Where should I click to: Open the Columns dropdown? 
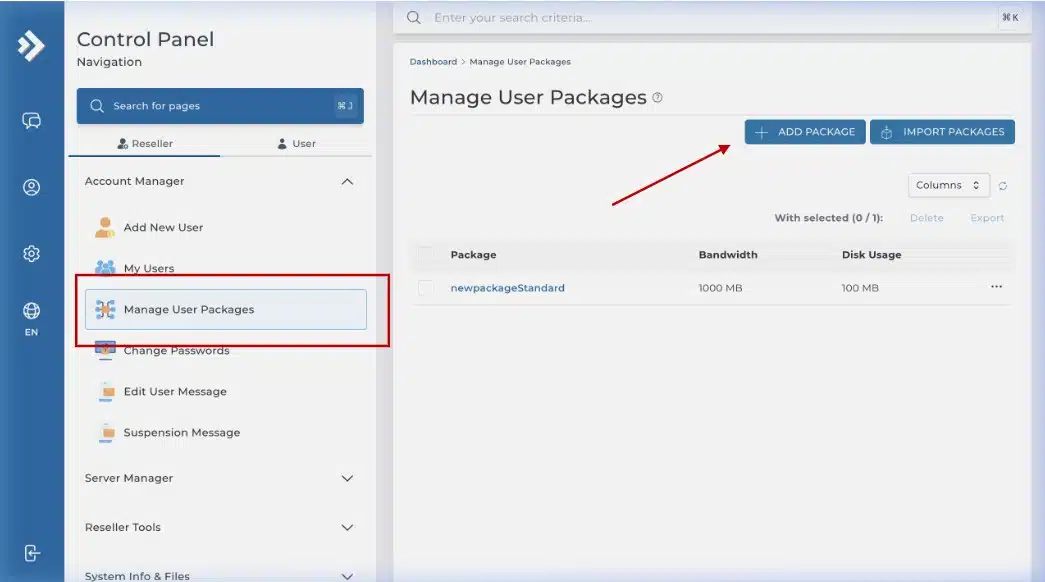click(x=948, y=185)
